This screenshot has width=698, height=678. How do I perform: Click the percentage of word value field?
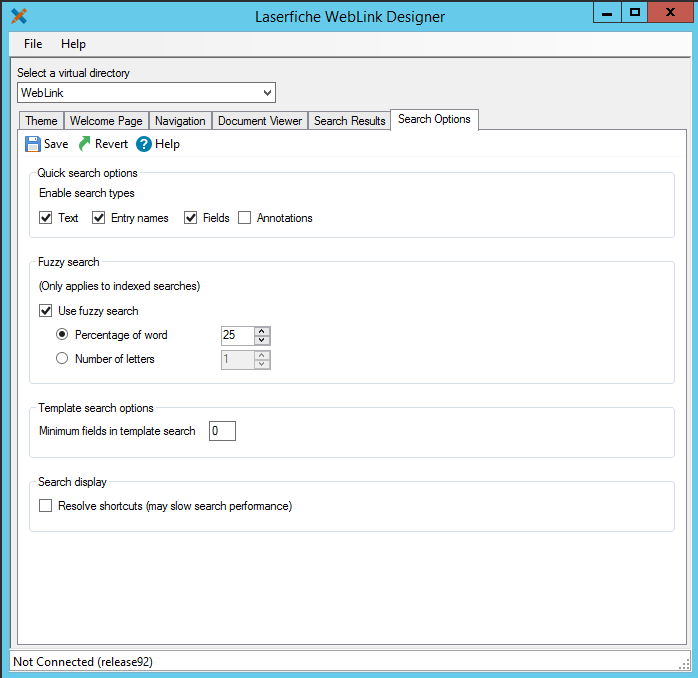tap(238, 335)
